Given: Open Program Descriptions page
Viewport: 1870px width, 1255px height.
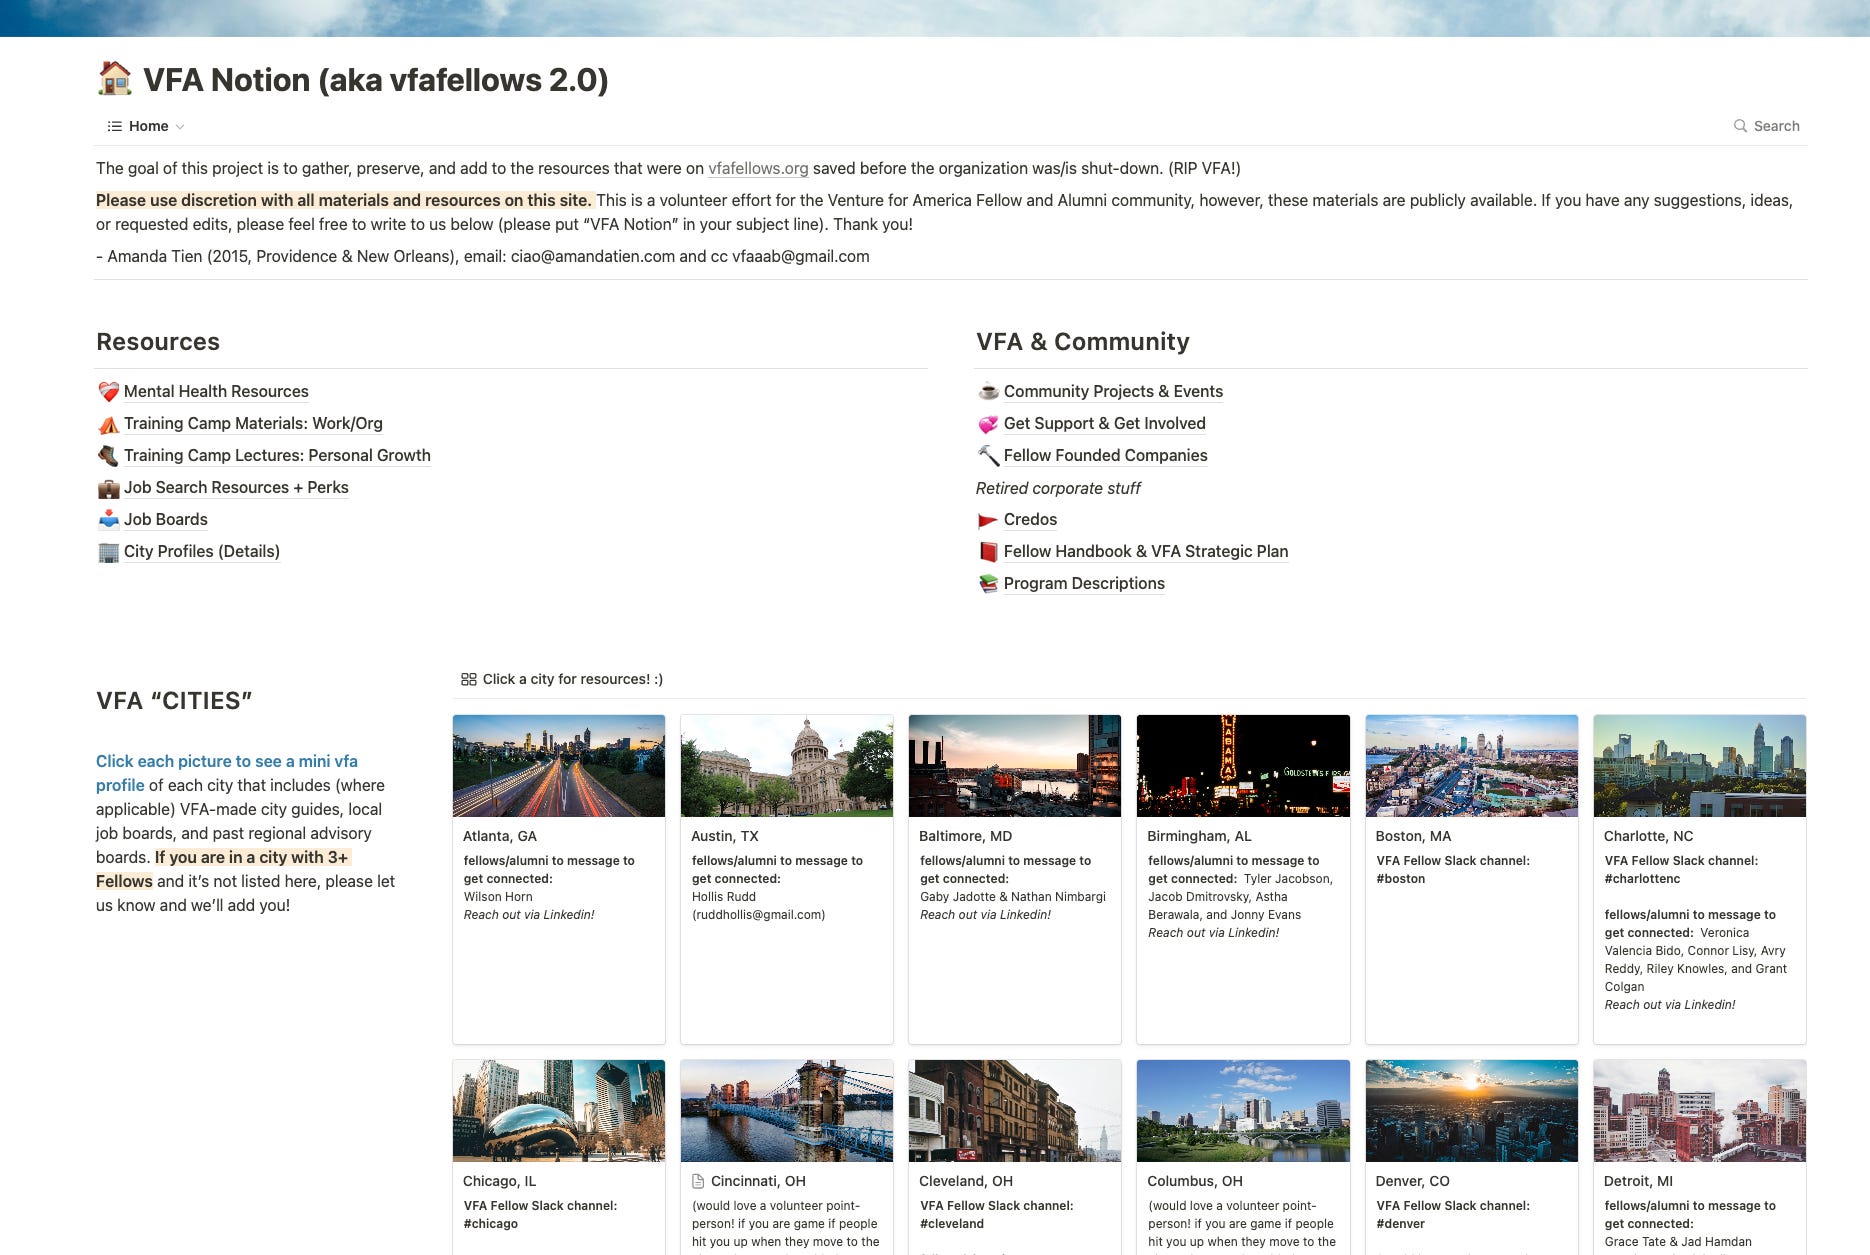Looking at the screenshot, I should pos(1084,583).
